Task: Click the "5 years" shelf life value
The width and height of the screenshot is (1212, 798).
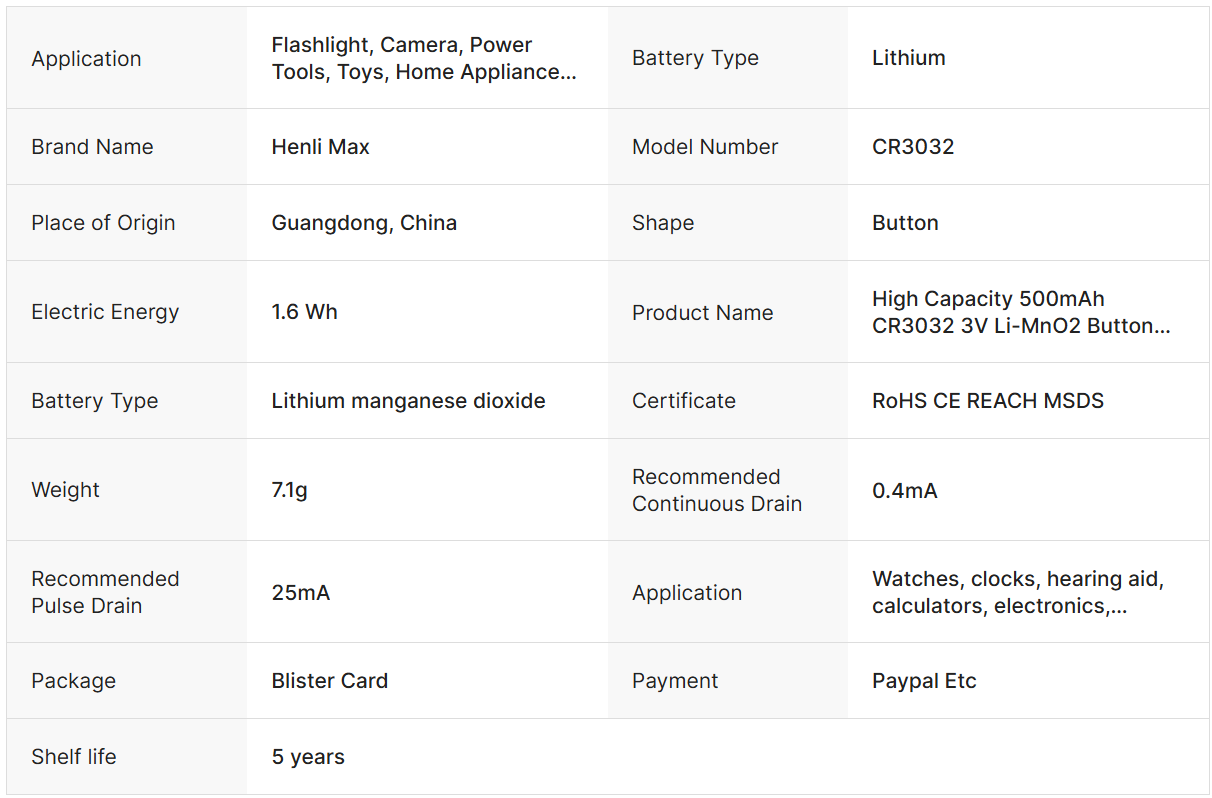Action: pyautogui.click(x=308, y=757)
